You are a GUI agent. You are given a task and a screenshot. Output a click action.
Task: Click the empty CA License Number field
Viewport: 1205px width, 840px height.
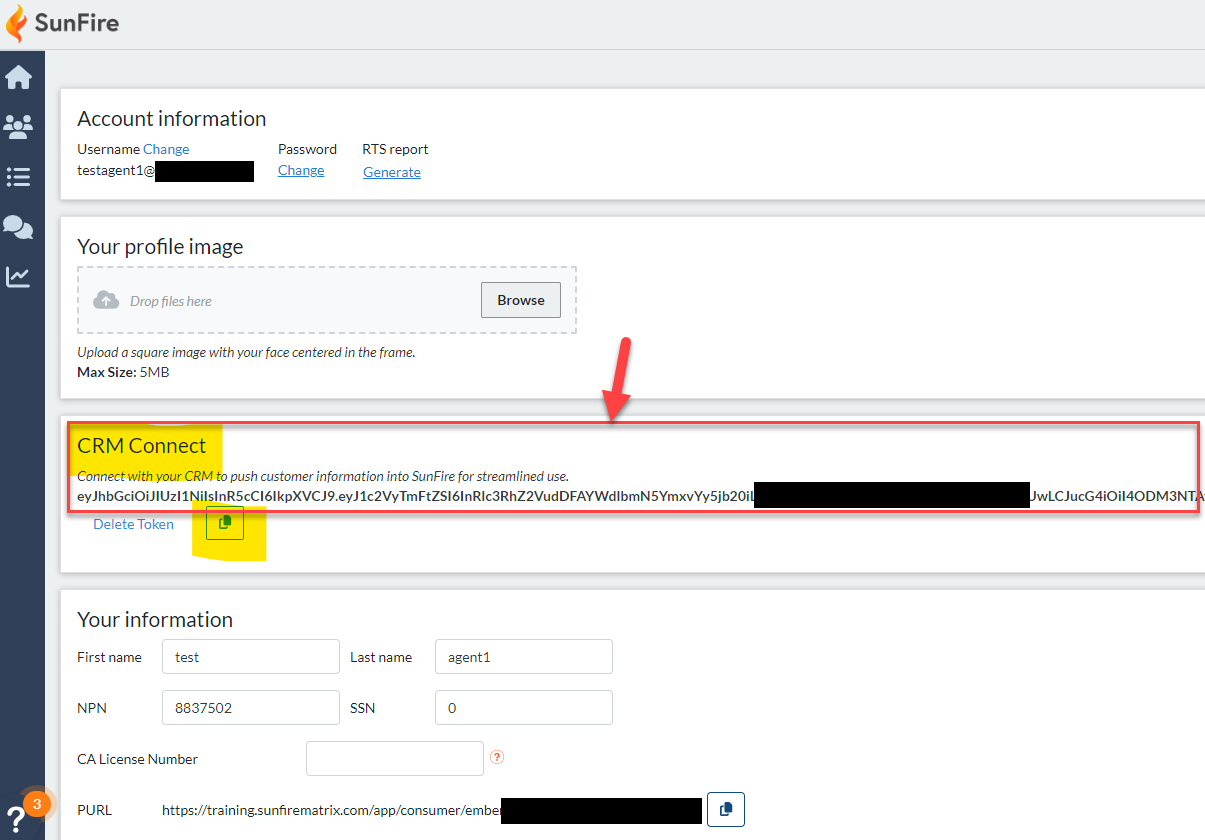394,758
